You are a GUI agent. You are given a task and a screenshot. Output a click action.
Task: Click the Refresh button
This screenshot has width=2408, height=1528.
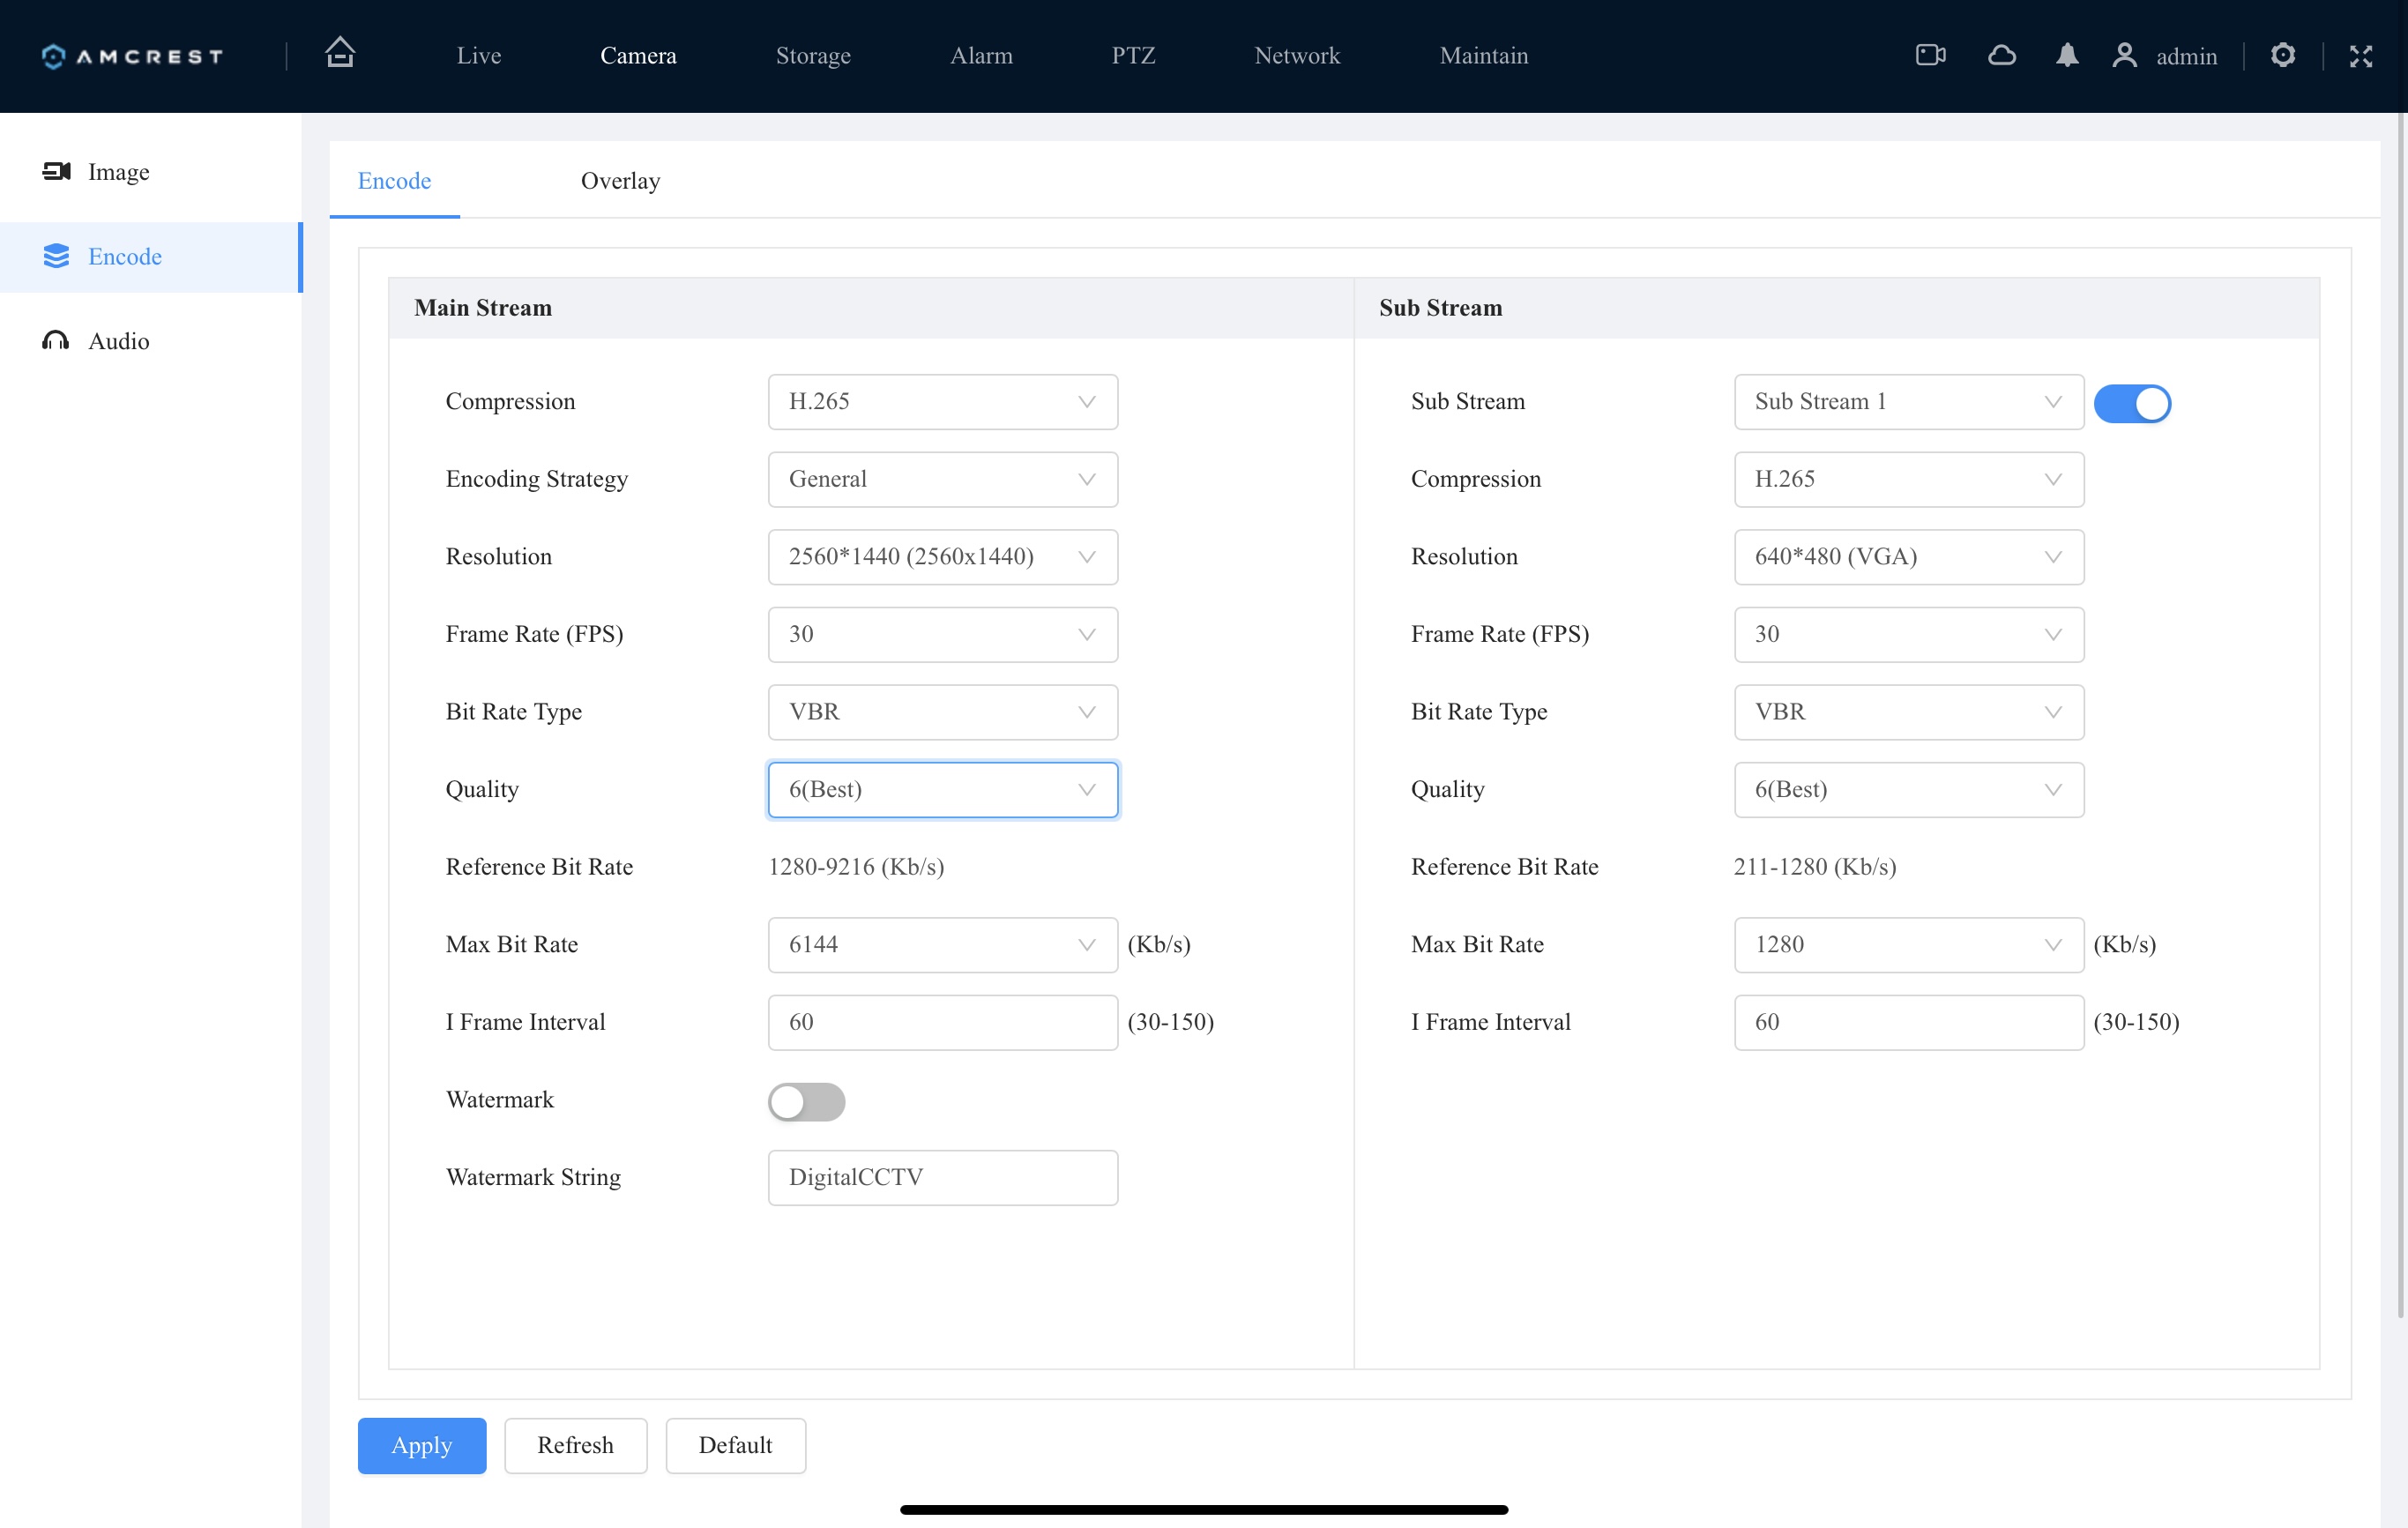tap(575, 1445)
